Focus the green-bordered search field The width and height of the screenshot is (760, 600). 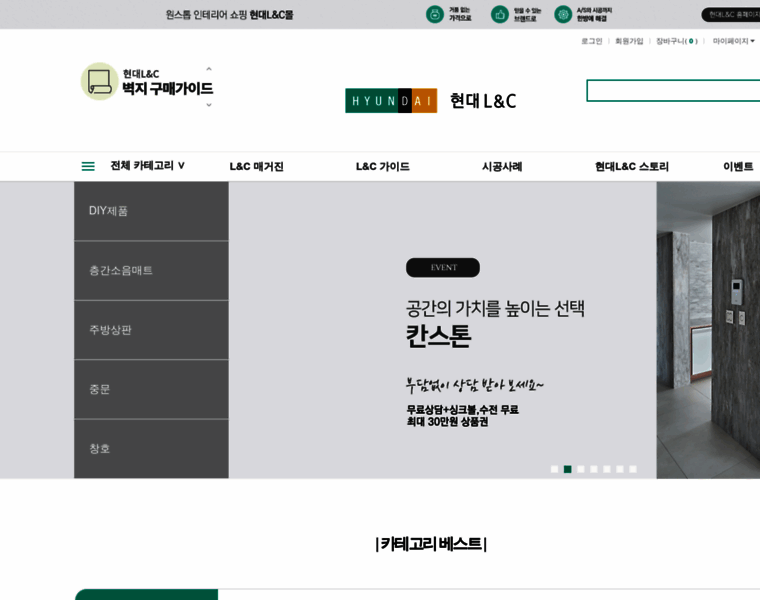(673, 91)
